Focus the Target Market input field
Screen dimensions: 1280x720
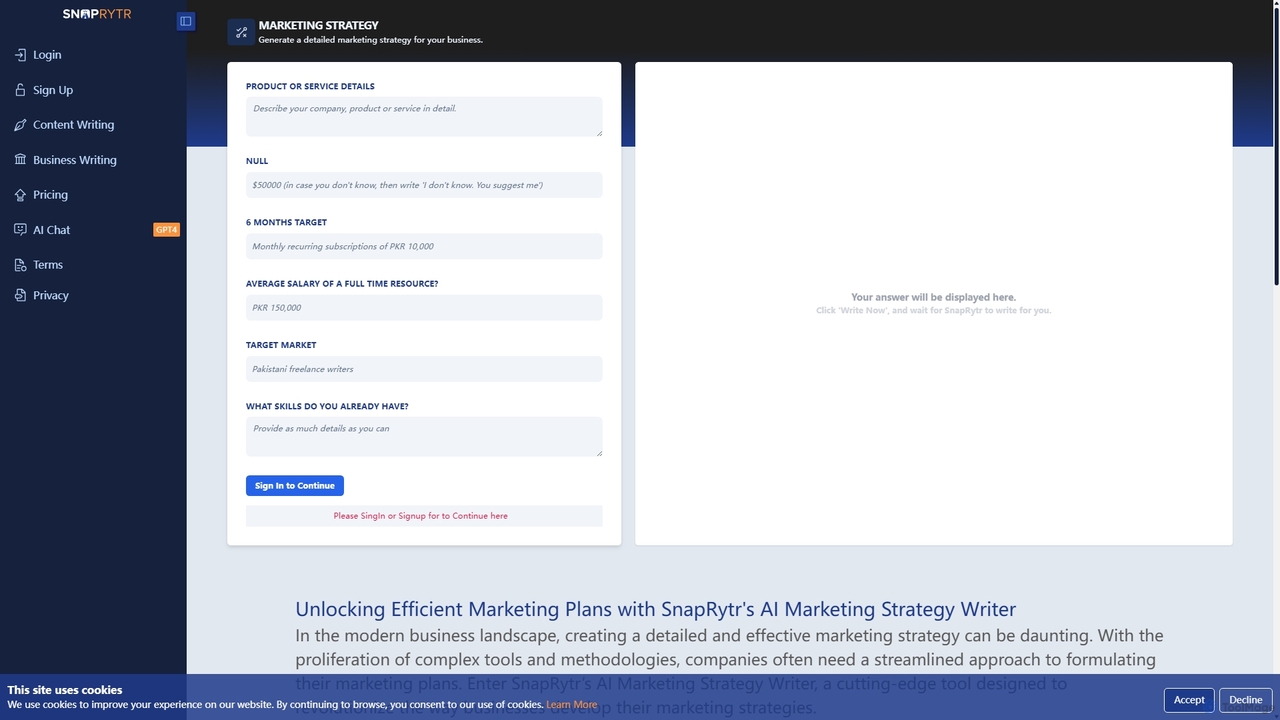click(424, 369)
